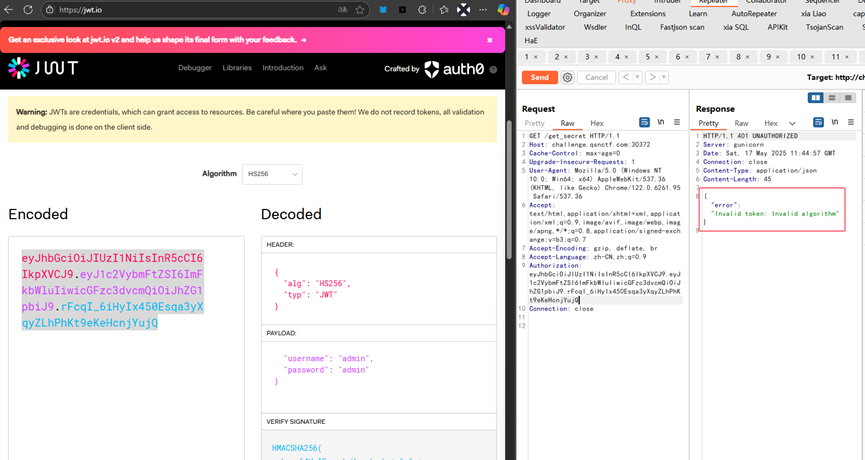Open the Organizer tab in Burp
The image size is (865, 460).
pyautogui.click(x=589, y=14)
